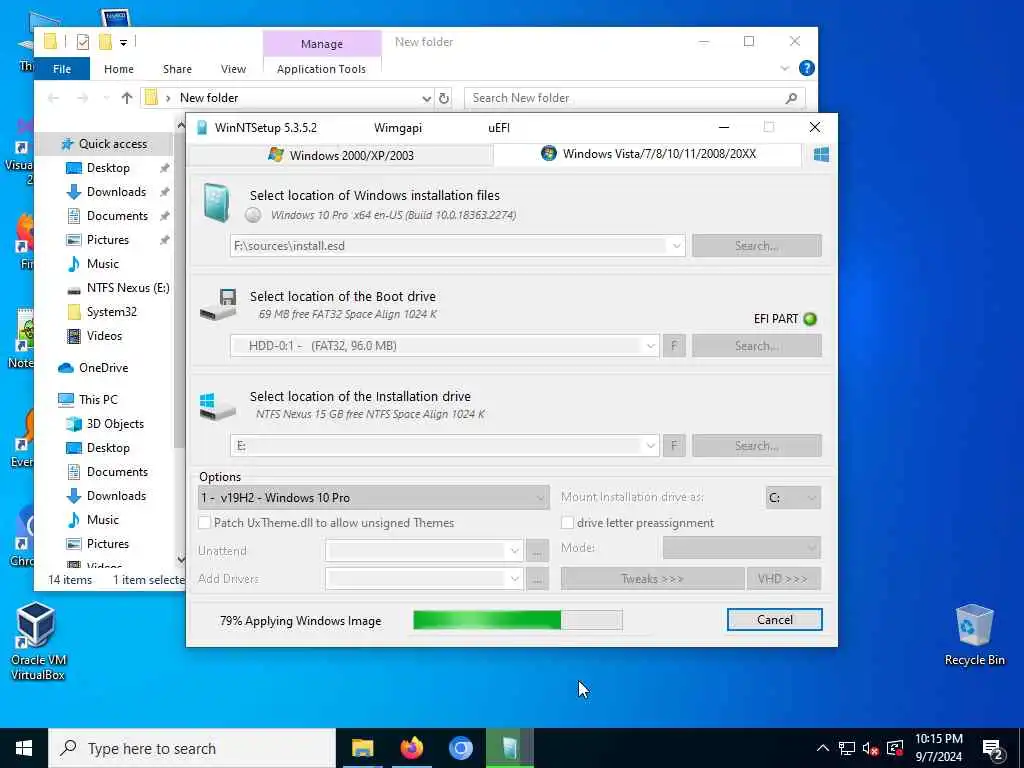
Task: Select Quick access in navigation pane
Action: [x=112, y=144]
